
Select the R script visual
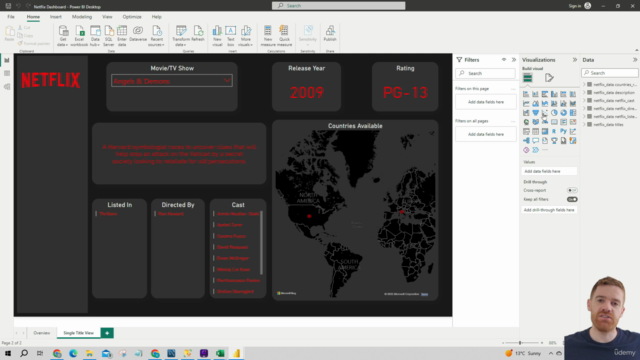[554, 131]
